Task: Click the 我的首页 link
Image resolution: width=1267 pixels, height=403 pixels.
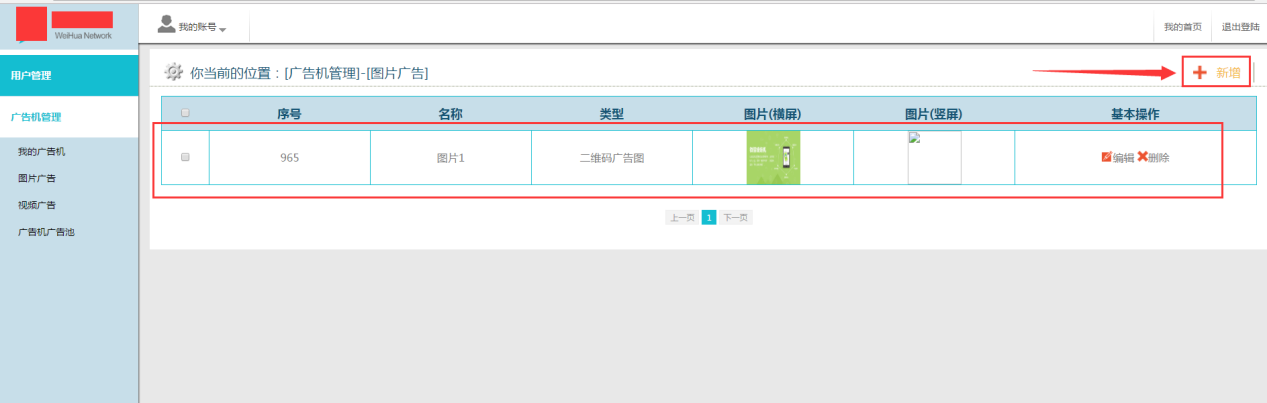Action: [1183, 27]
